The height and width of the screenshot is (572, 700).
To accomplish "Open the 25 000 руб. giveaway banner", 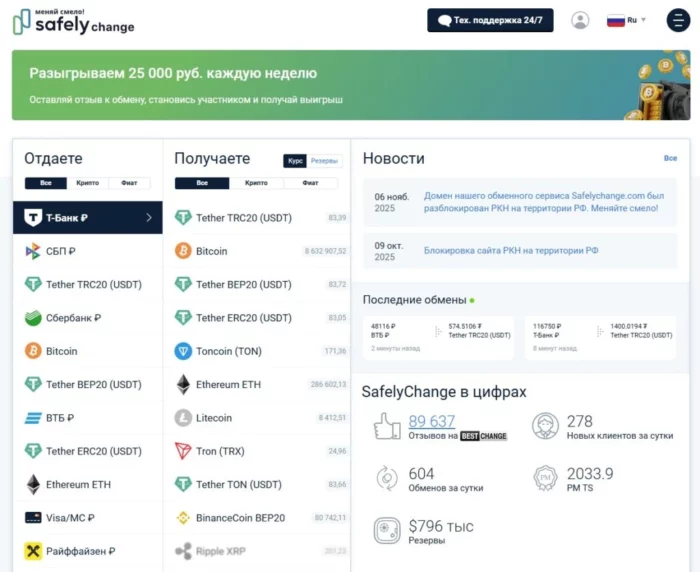I will pyautogui.click(x=351, y=85).
